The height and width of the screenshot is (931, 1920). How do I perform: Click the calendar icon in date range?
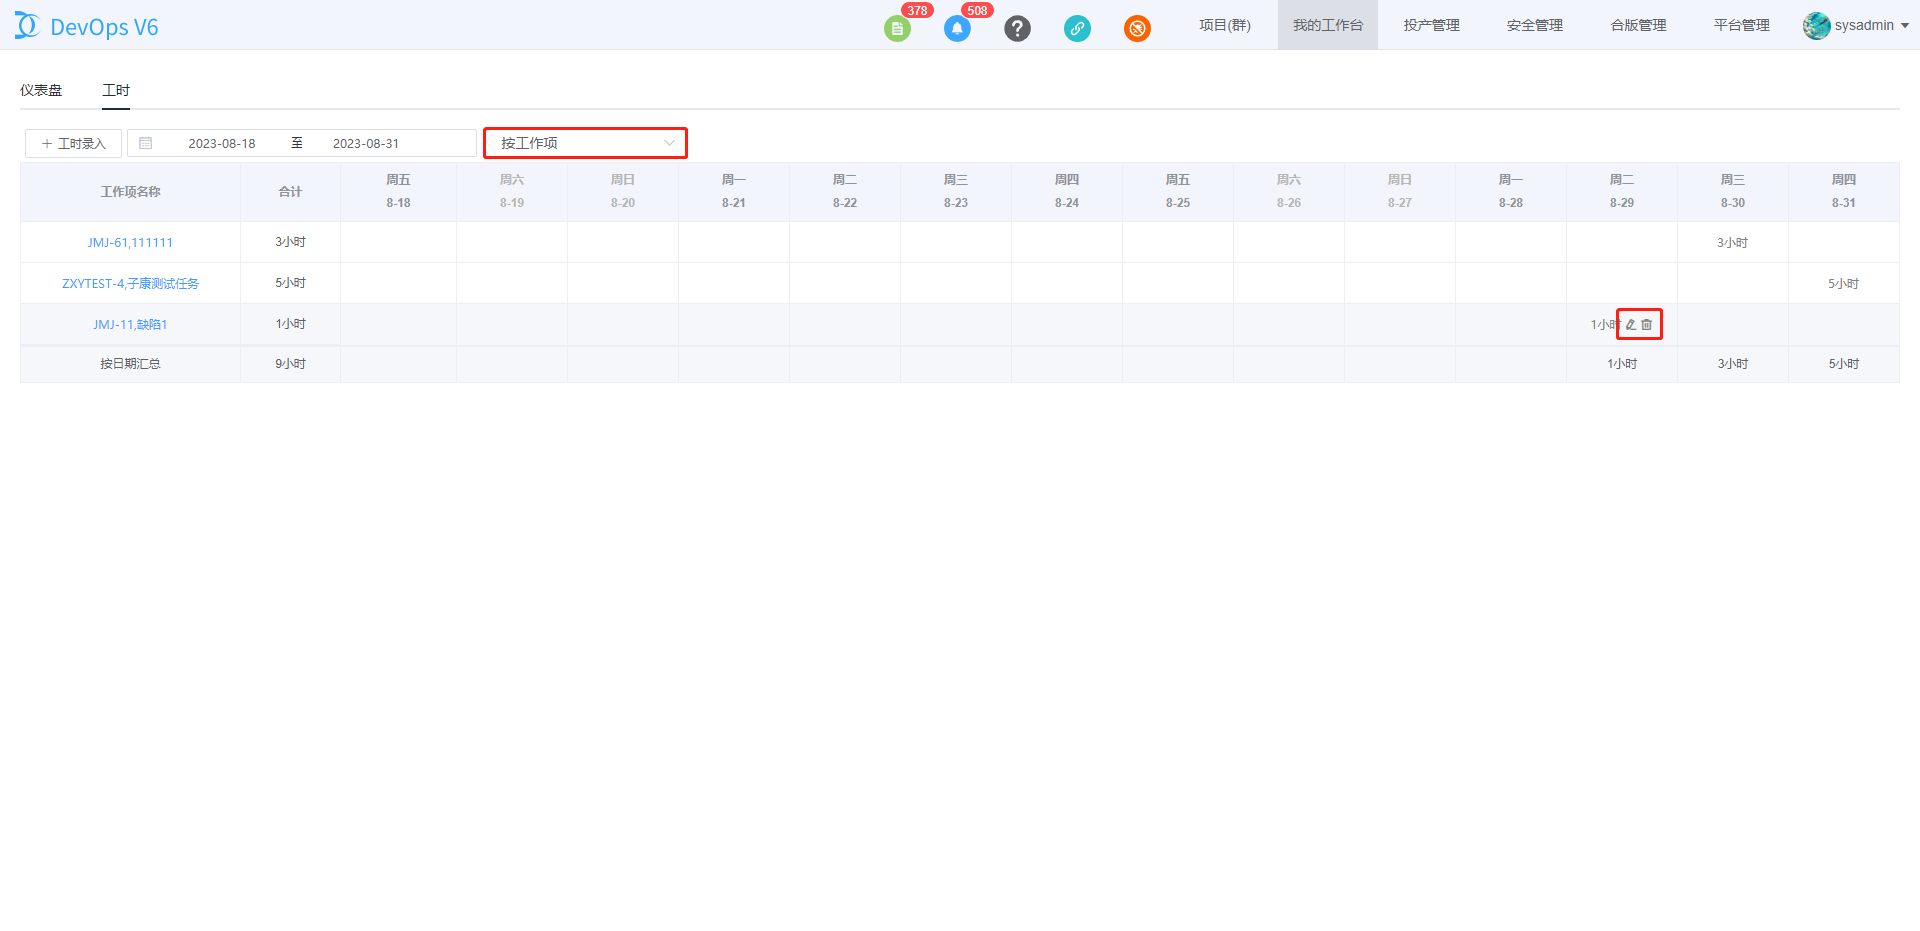(146, 143)
